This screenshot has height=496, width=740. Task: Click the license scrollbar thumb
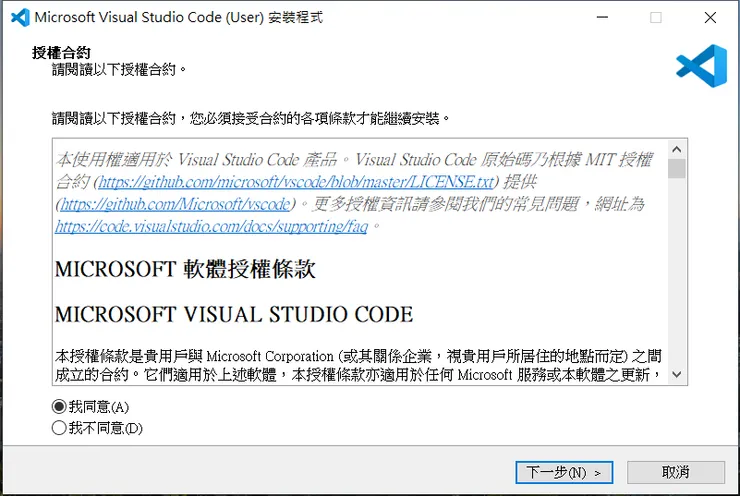(x=677, y=168)
